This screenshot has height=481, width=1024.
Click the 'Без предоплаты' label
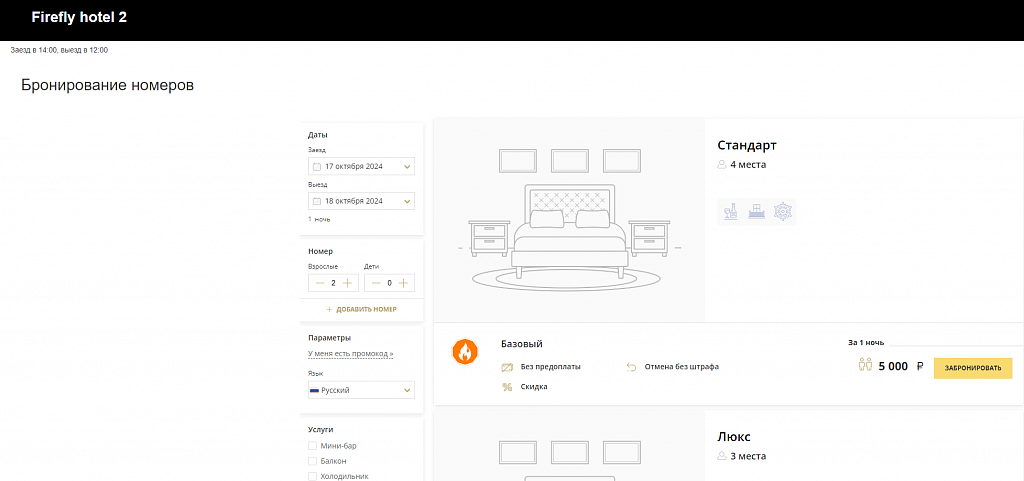[x=551, y=367]
